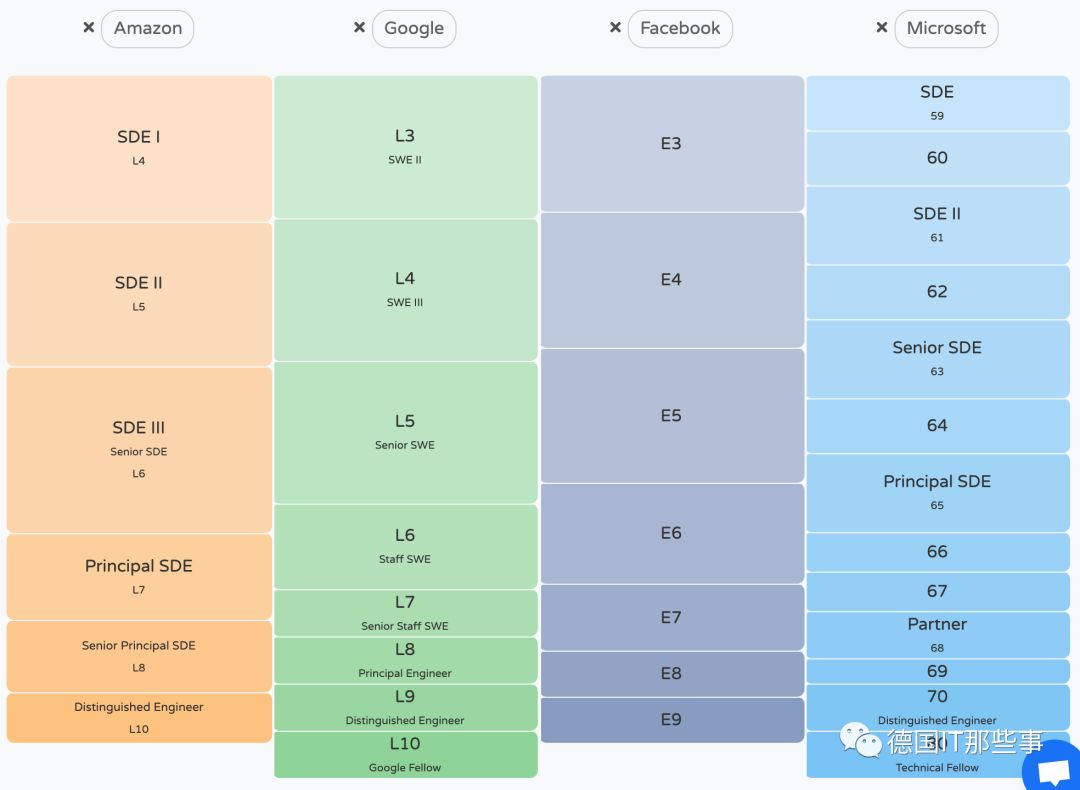Click Facebook E5 level block
1080x790 pixels.
pyautogui.click(x=671, y=416)
